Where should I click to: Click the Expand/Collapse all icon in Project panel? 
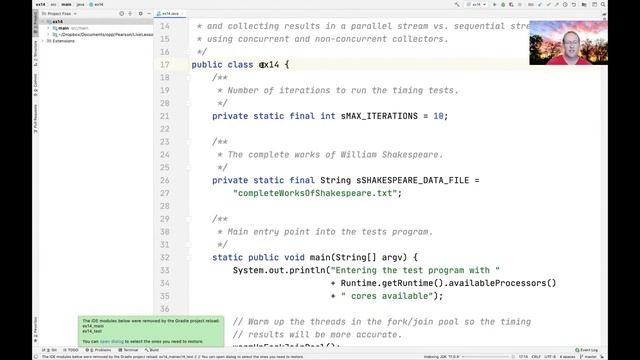coord(130,13)
